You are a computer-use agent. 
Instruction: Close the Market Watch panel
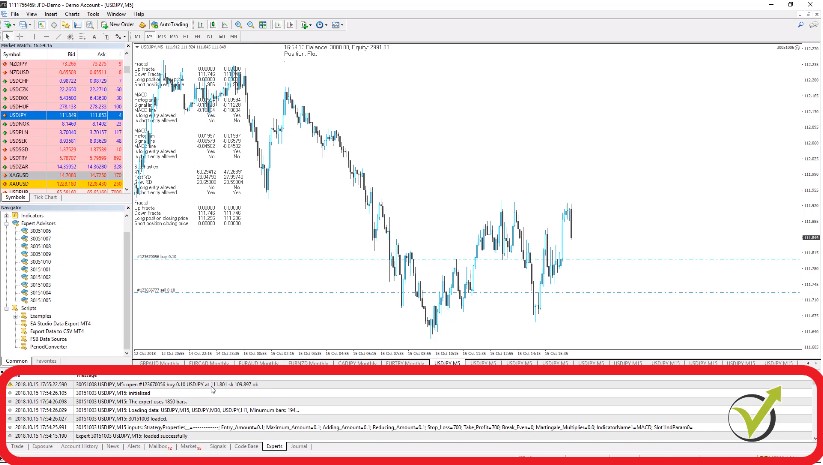(128, 46)
